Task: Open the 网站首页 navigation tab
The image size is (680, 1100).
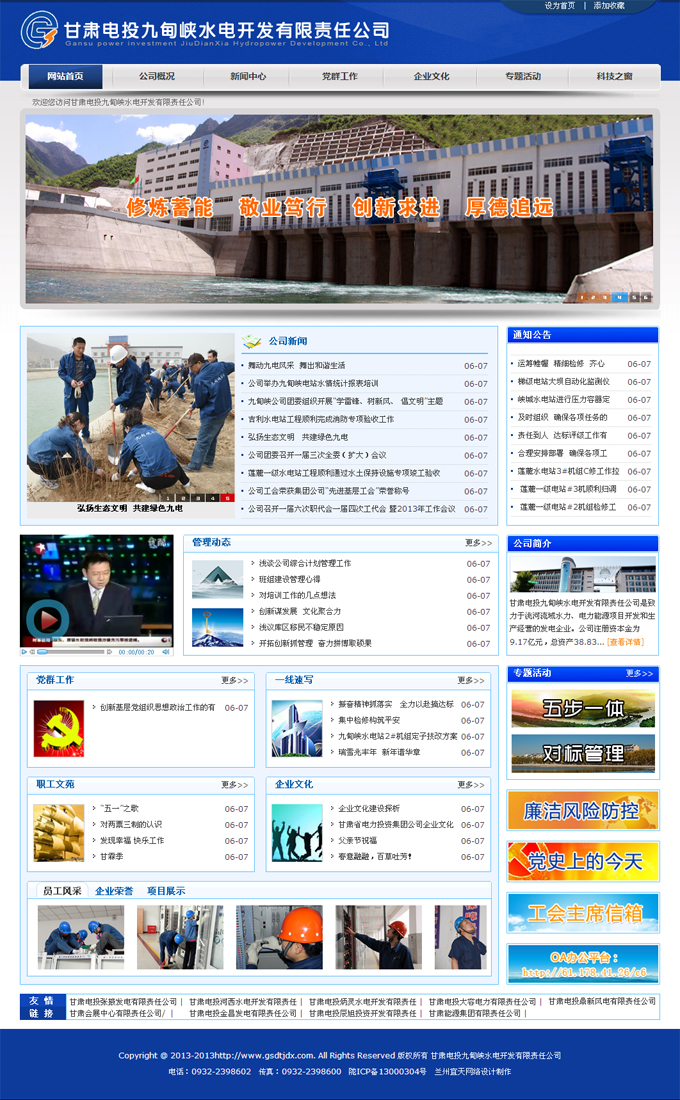Action: point(65,76)
